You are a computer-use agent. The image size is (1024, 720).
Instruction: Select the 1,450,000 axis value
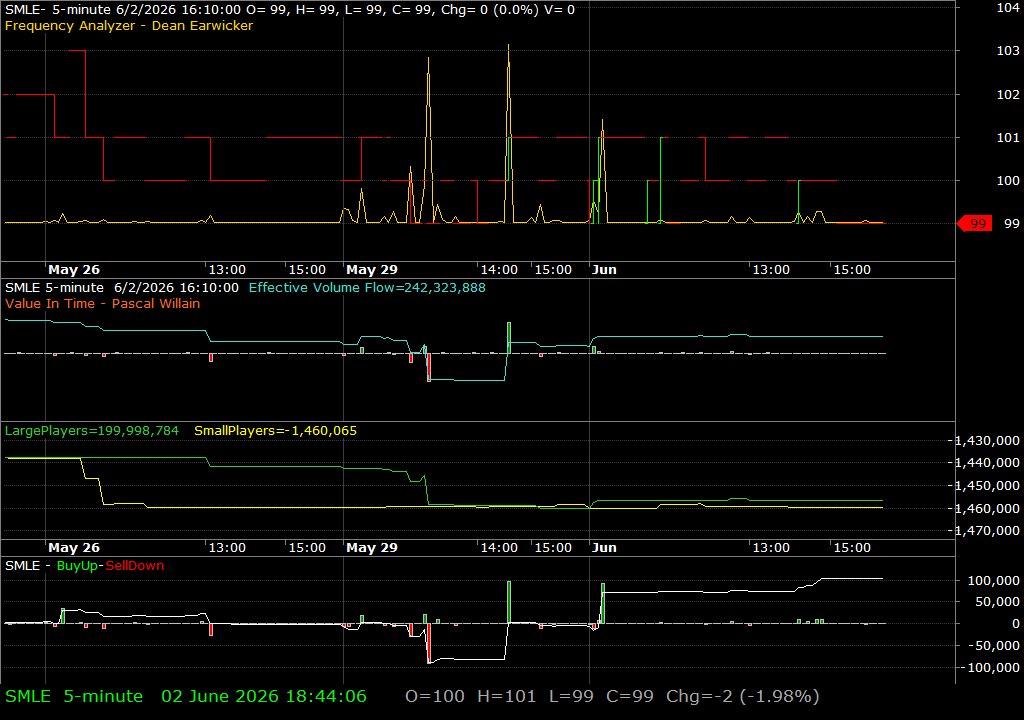click(987, 485)
